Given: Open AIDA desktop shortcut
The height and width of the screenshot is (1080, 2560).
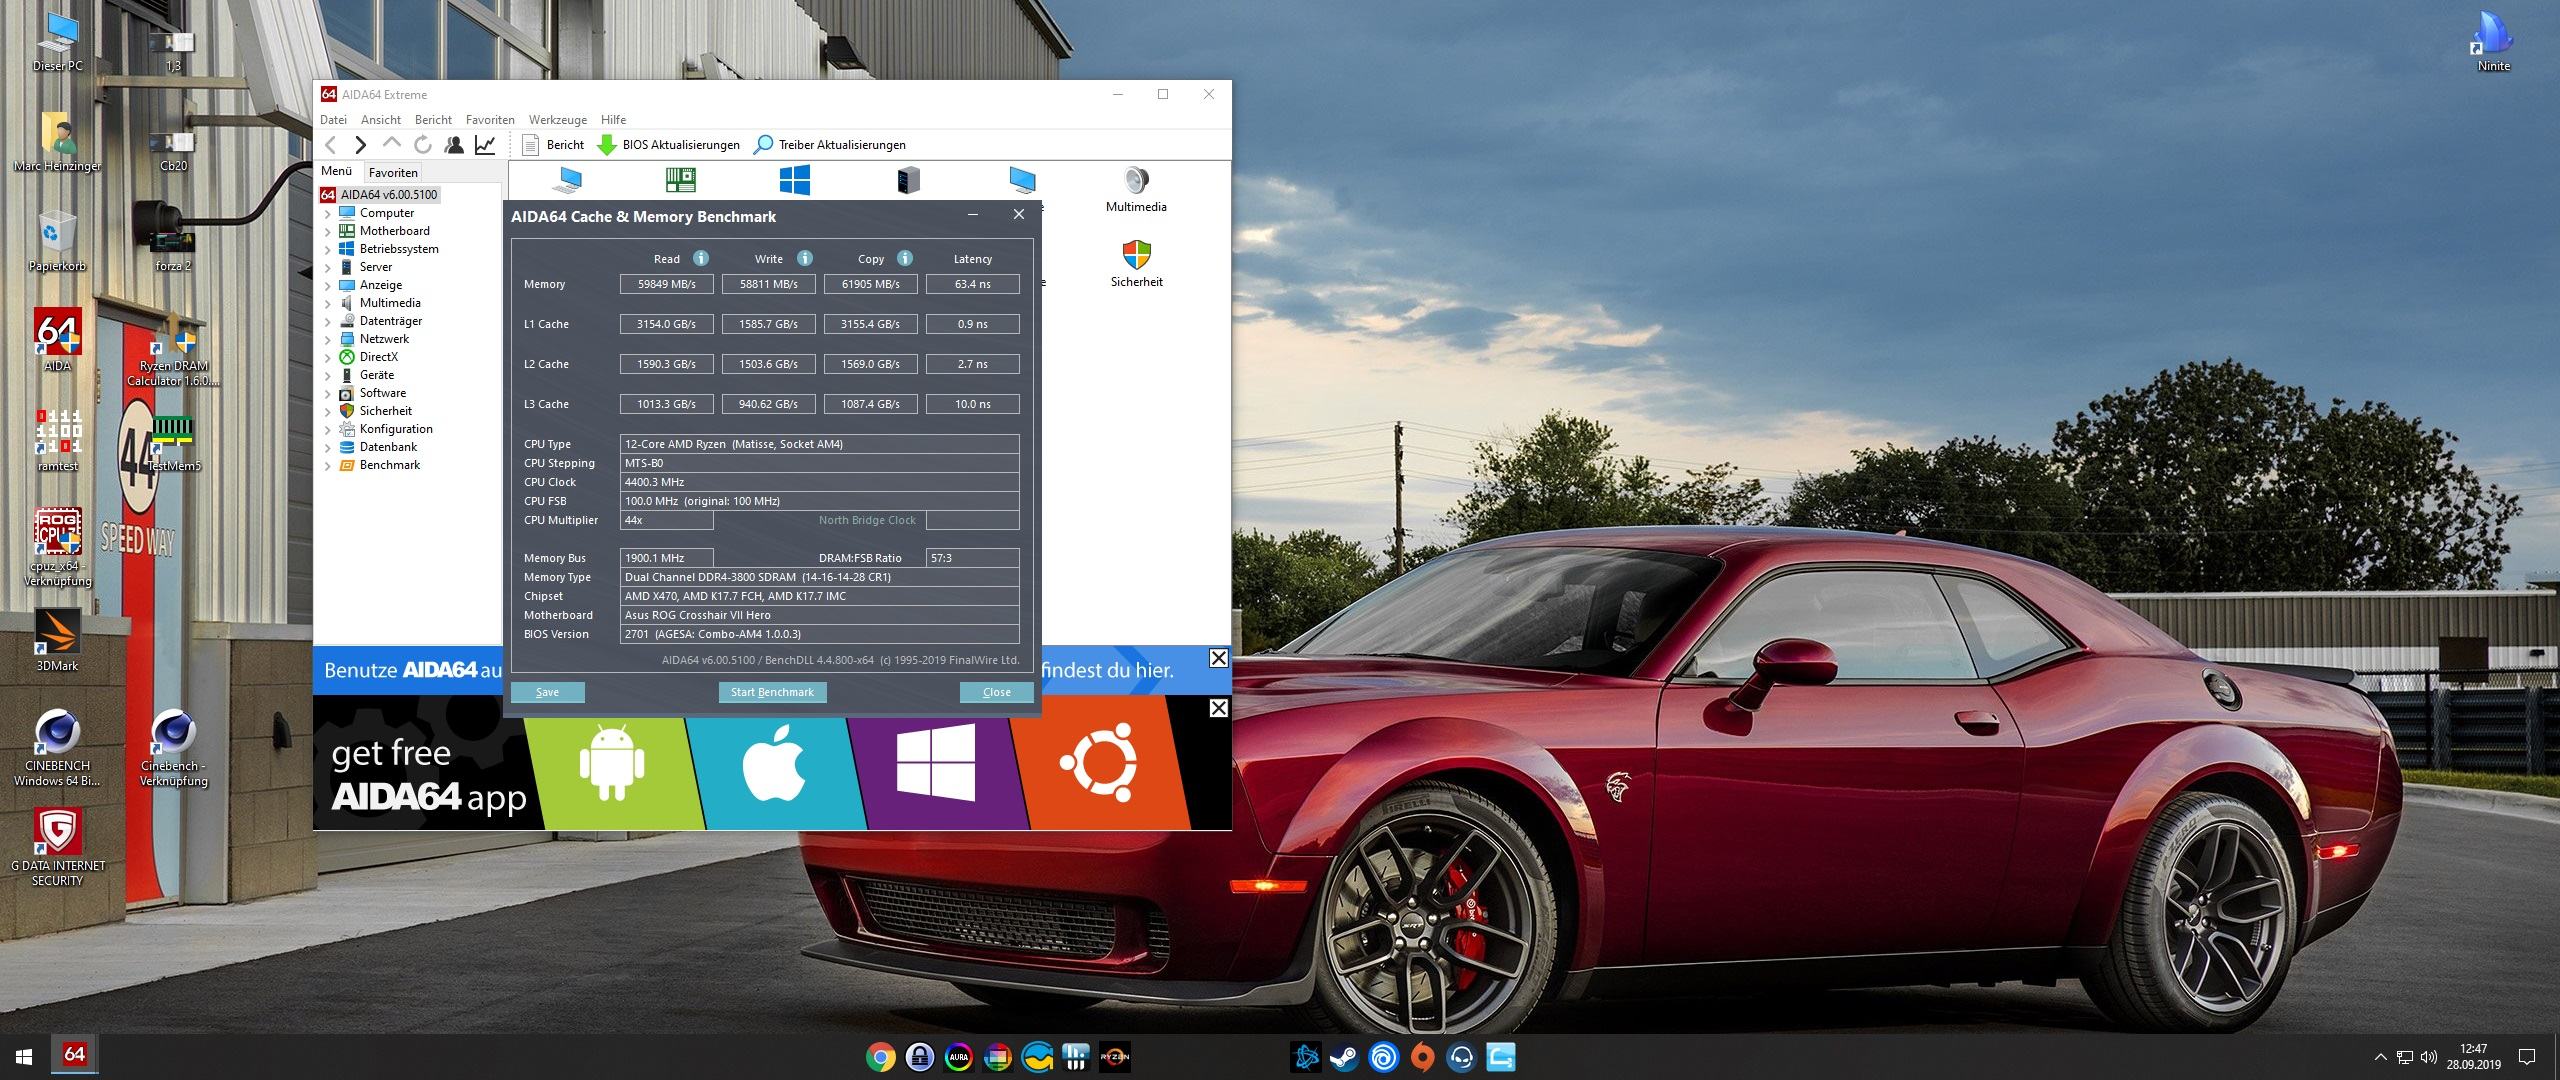Looking at the screenshot, I should pyautogui.click(x=57, y=340).
